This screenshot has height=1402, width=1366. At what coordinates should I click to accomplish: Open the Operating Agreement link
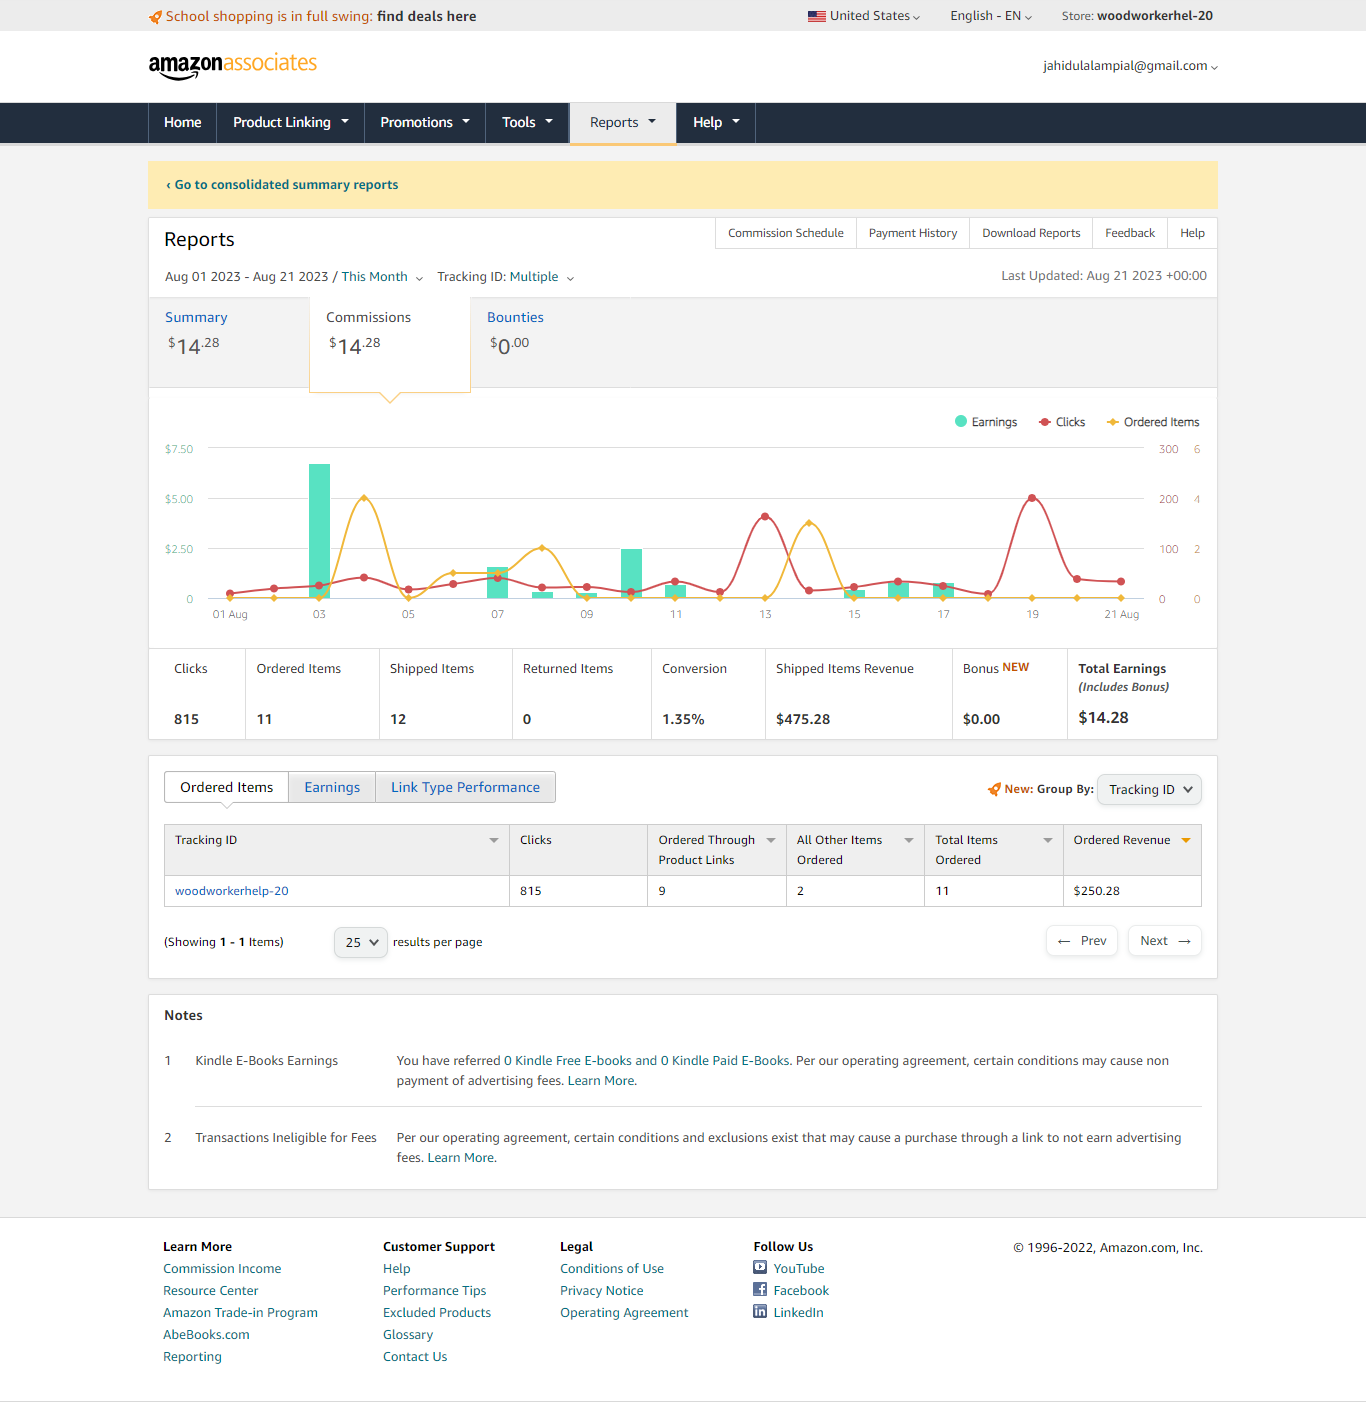(x=624, y=1313)
